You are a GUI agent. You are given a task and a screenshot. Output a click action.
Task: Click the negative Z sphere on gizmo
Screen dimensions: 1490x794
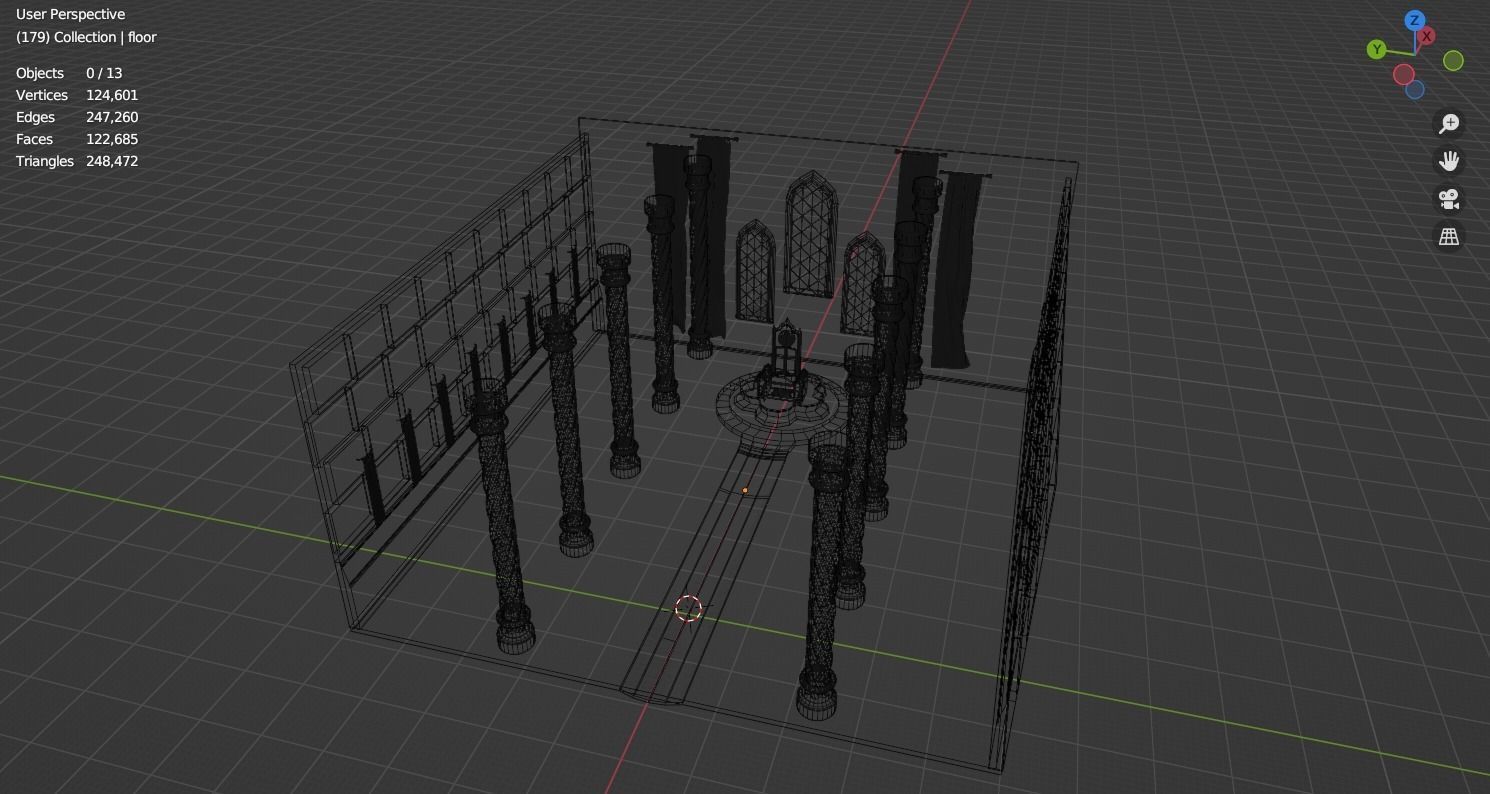(x=1414, y=90)
